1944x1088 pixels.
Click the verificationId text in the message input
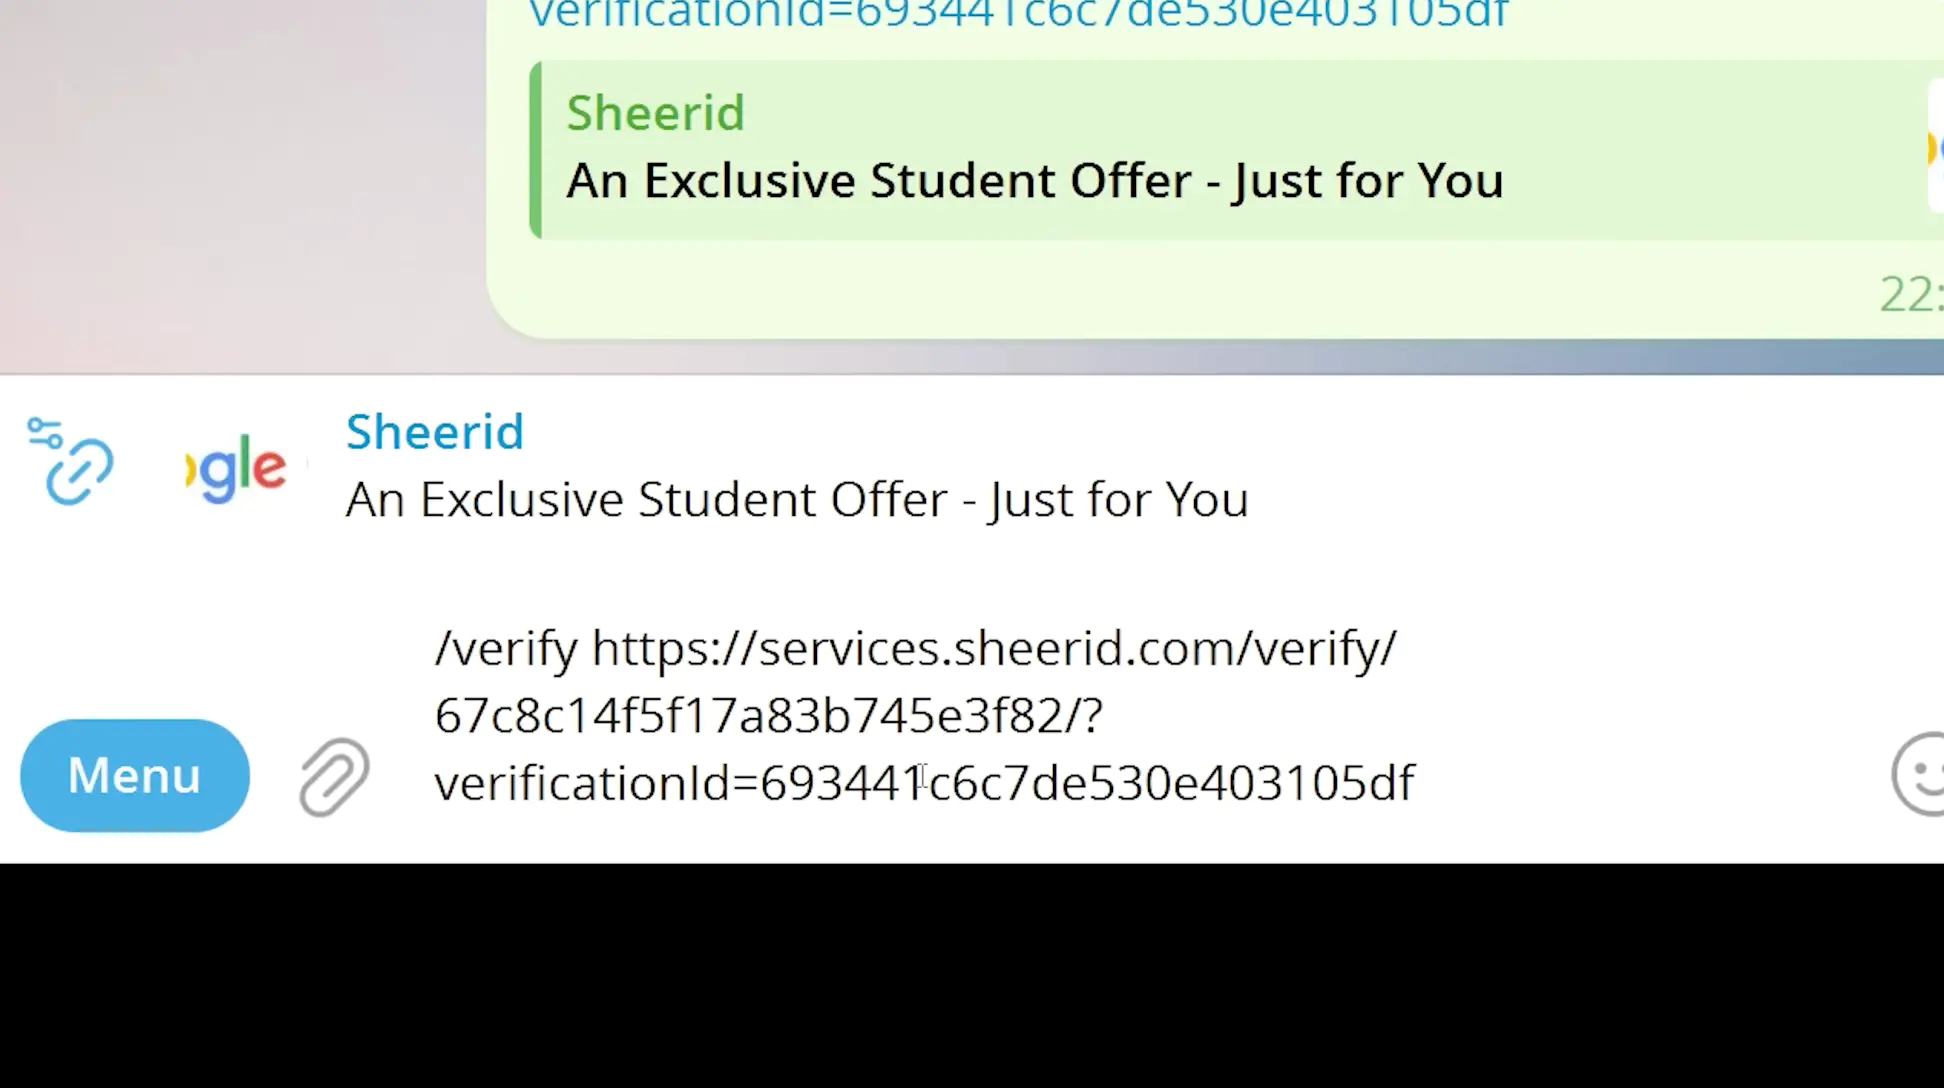[x=924, y=783]
